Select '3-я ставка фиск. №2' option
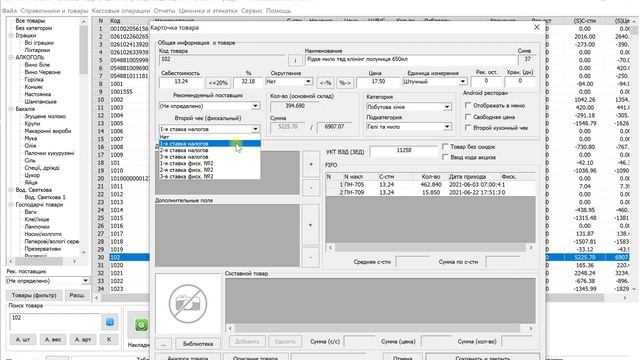The height and width of the screenshot is (360, 640). click(x=209, y=176)
